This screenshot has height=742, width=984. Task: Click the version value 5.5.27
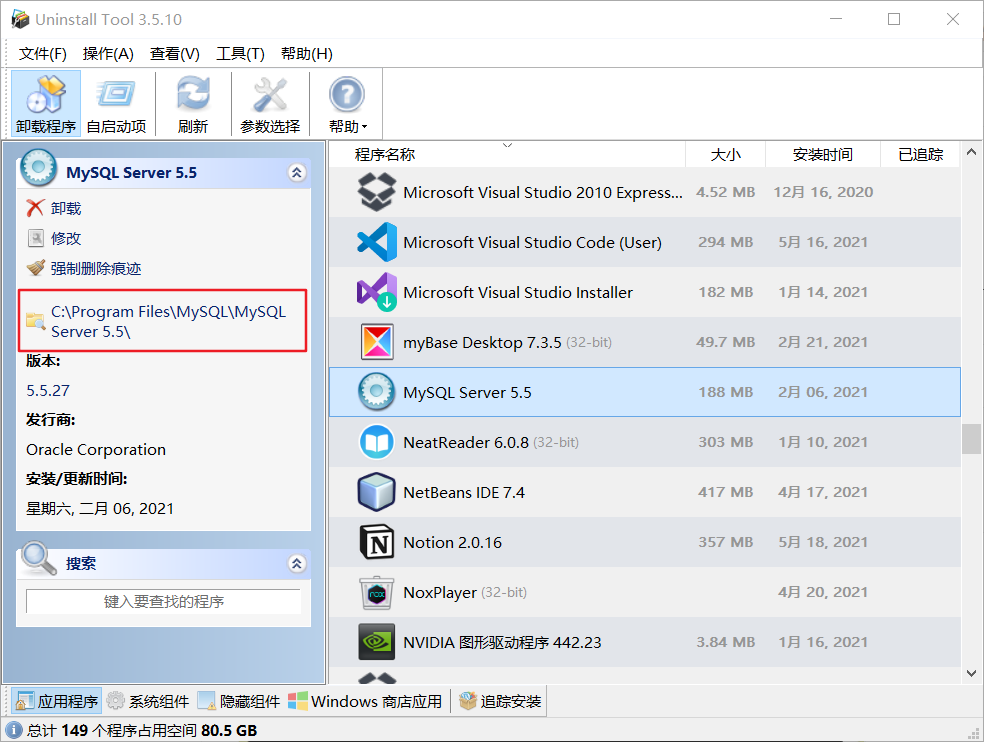tap(48, 390)
